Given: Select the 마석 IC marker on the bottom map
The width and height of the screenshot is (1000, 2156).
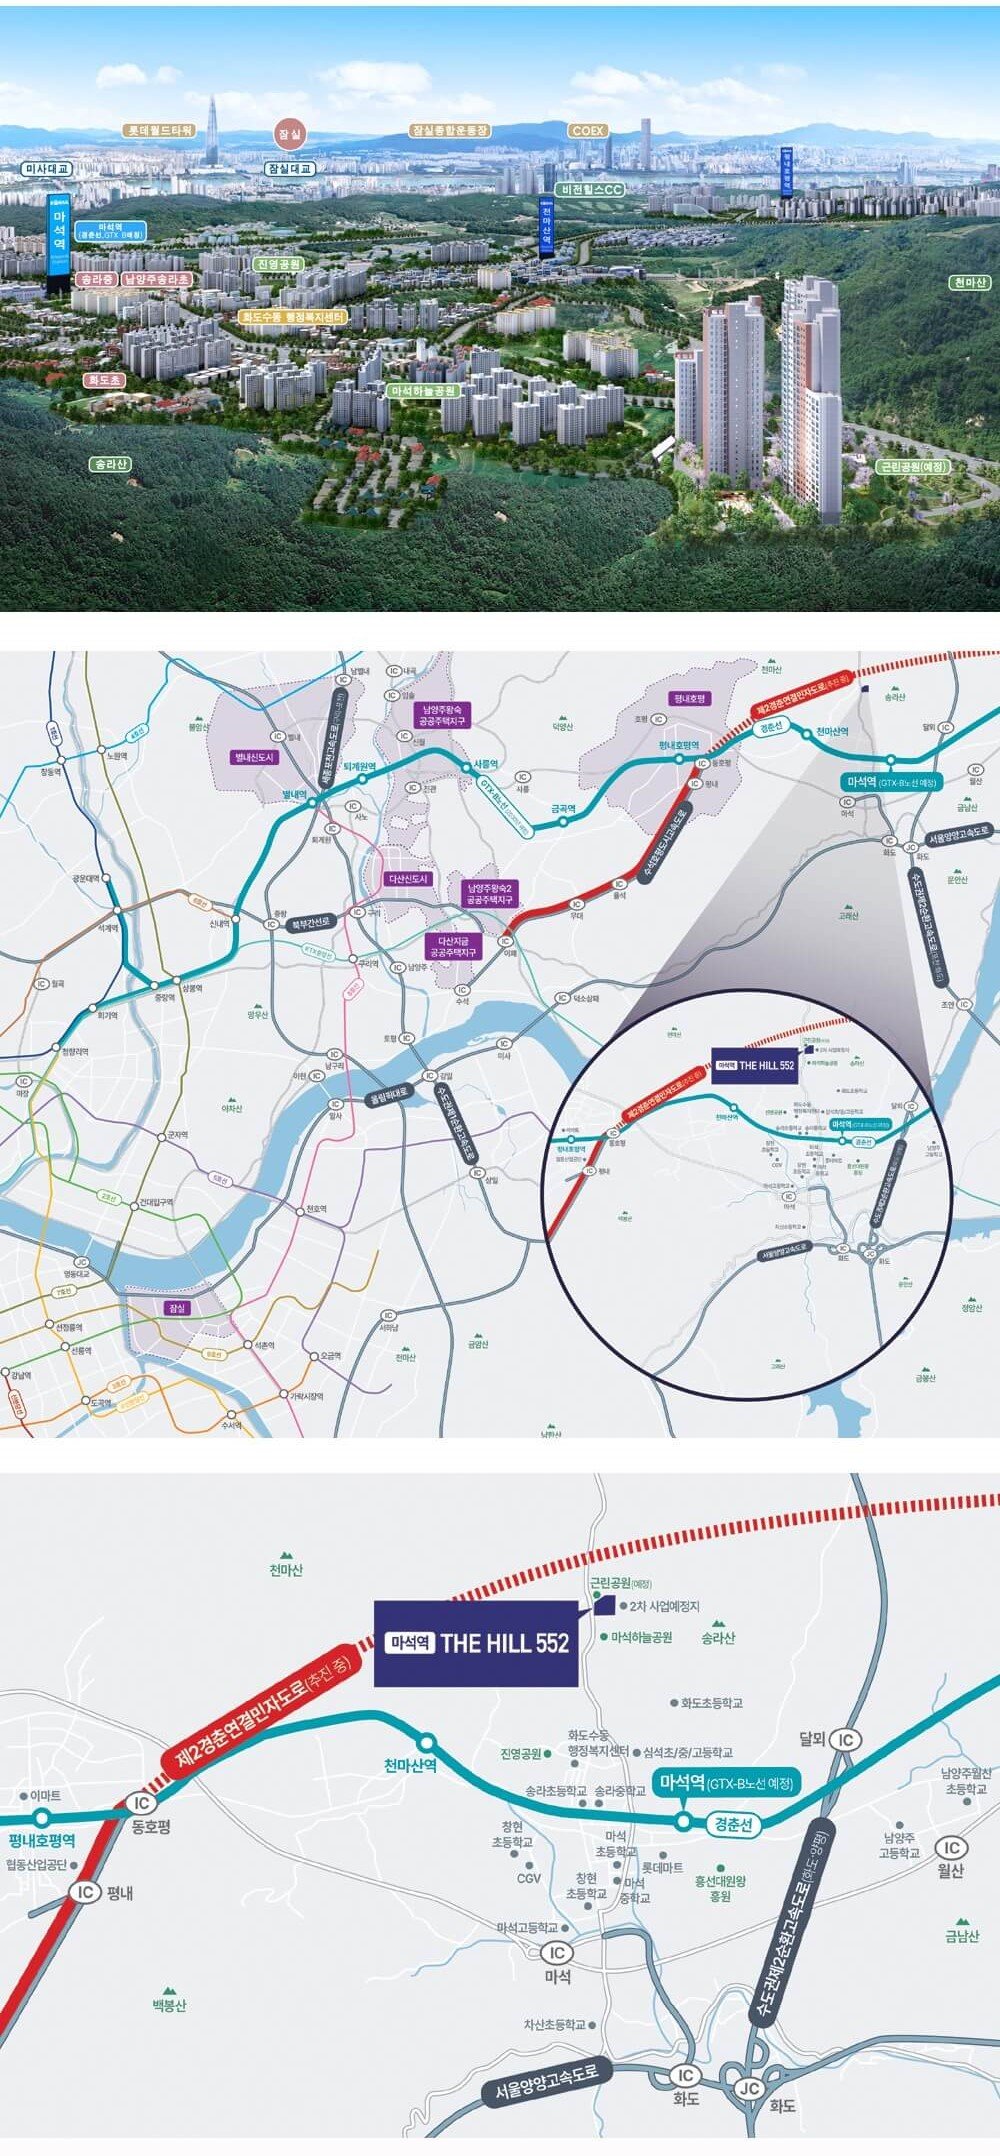Looking at the screenshot, I should click(x=557, y=1953).
